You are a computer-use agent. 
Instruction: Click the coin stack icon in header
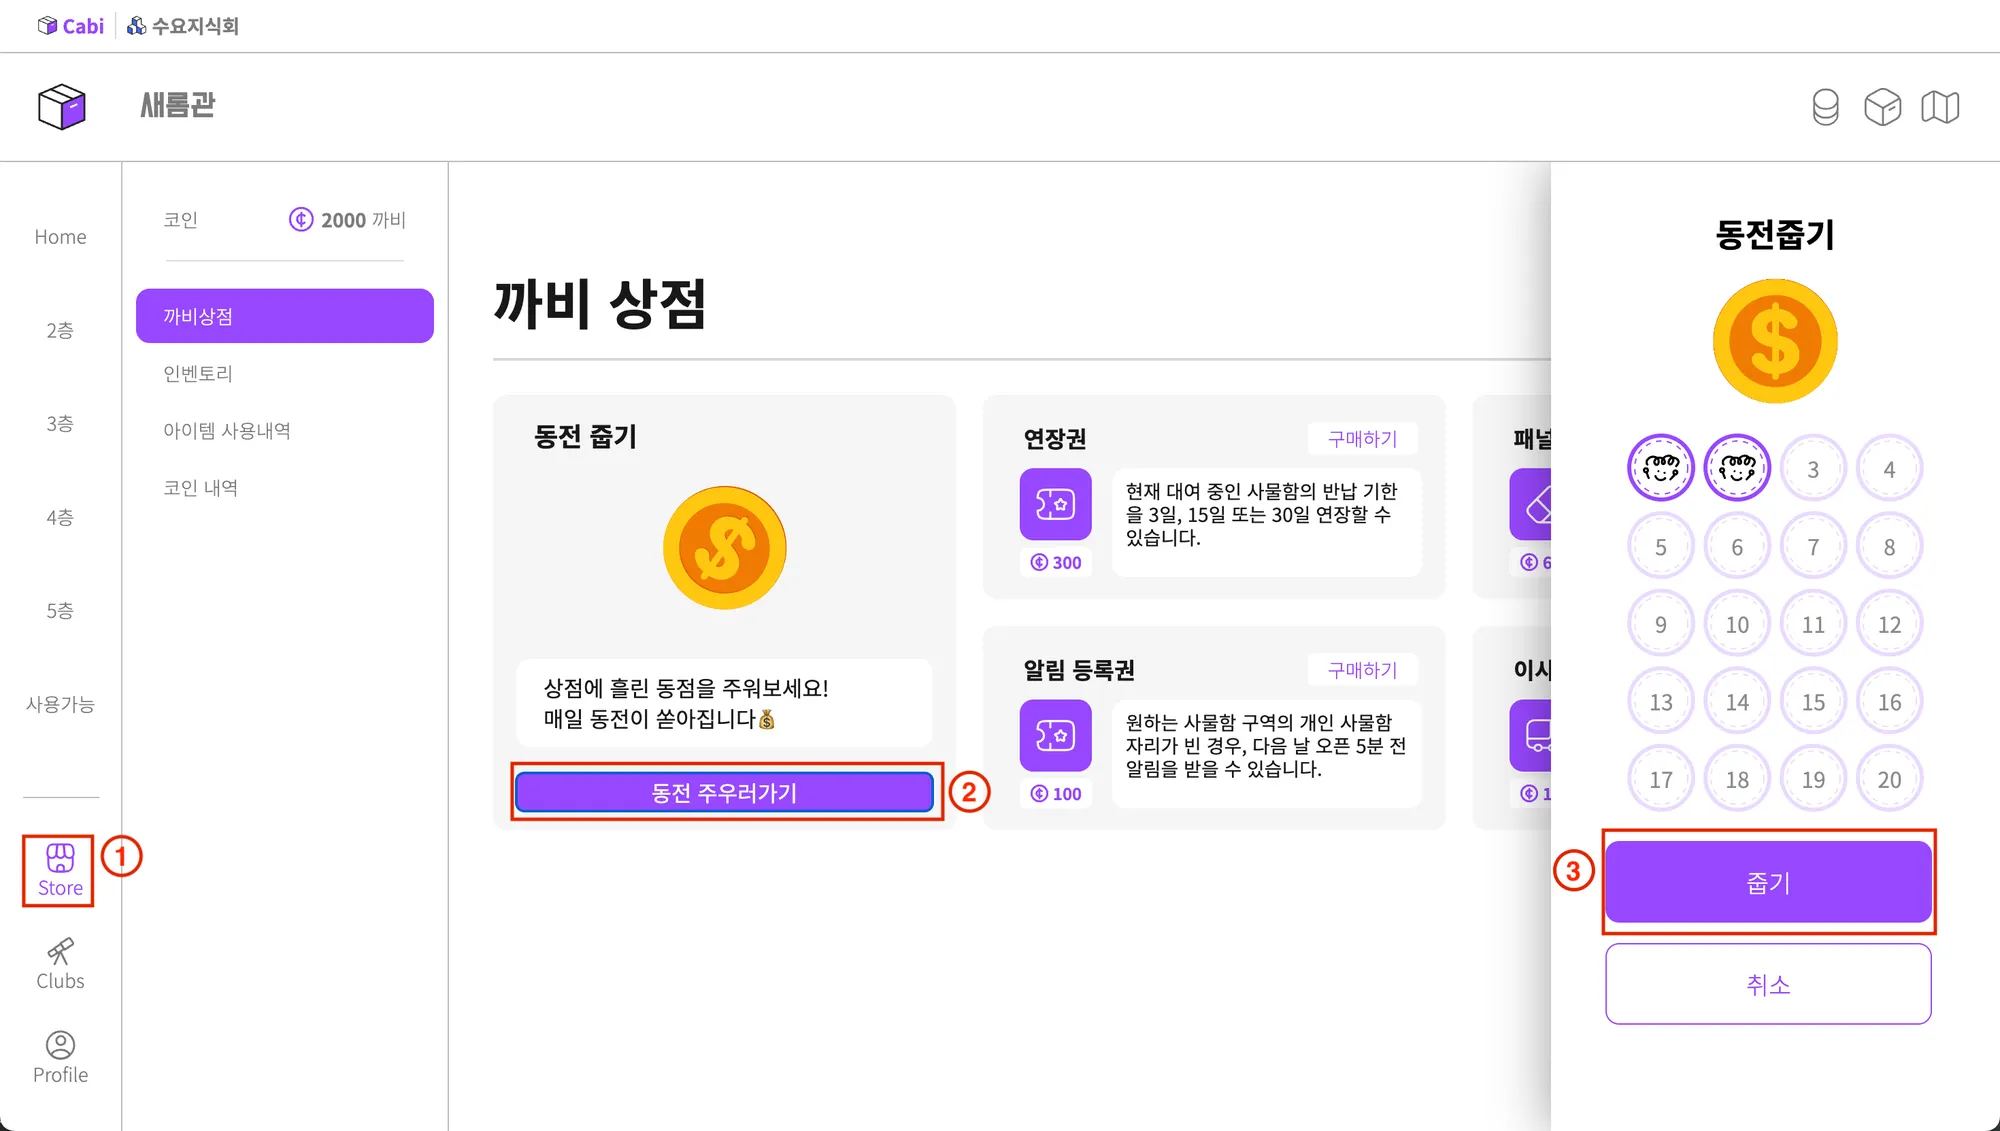tap(1825, 107)
